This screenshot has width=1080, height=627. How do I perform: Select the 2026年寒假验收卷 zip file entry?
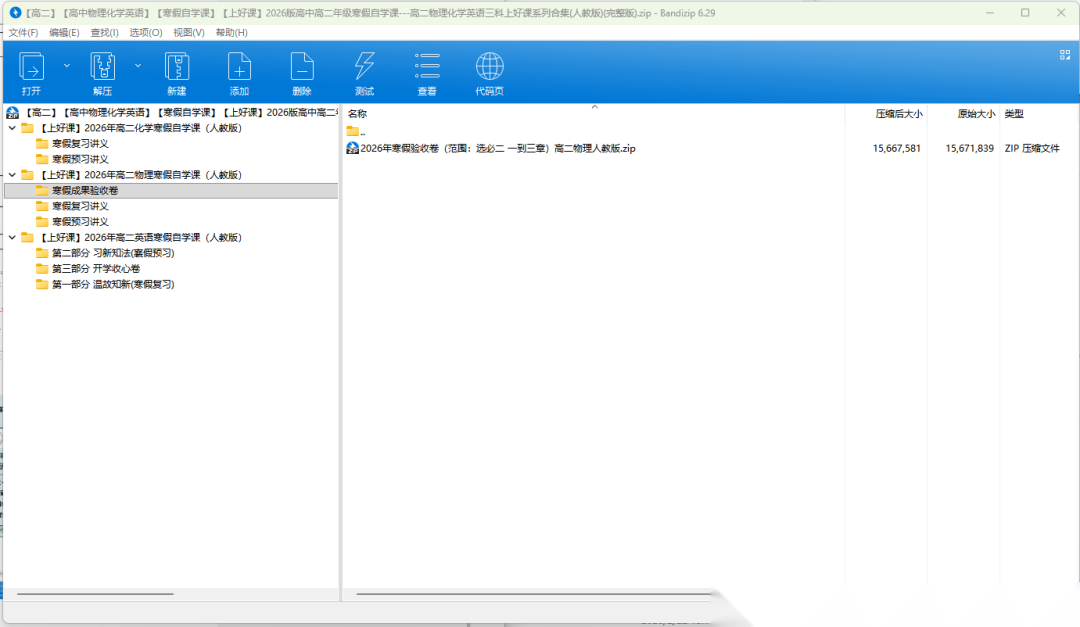[497, 149]
